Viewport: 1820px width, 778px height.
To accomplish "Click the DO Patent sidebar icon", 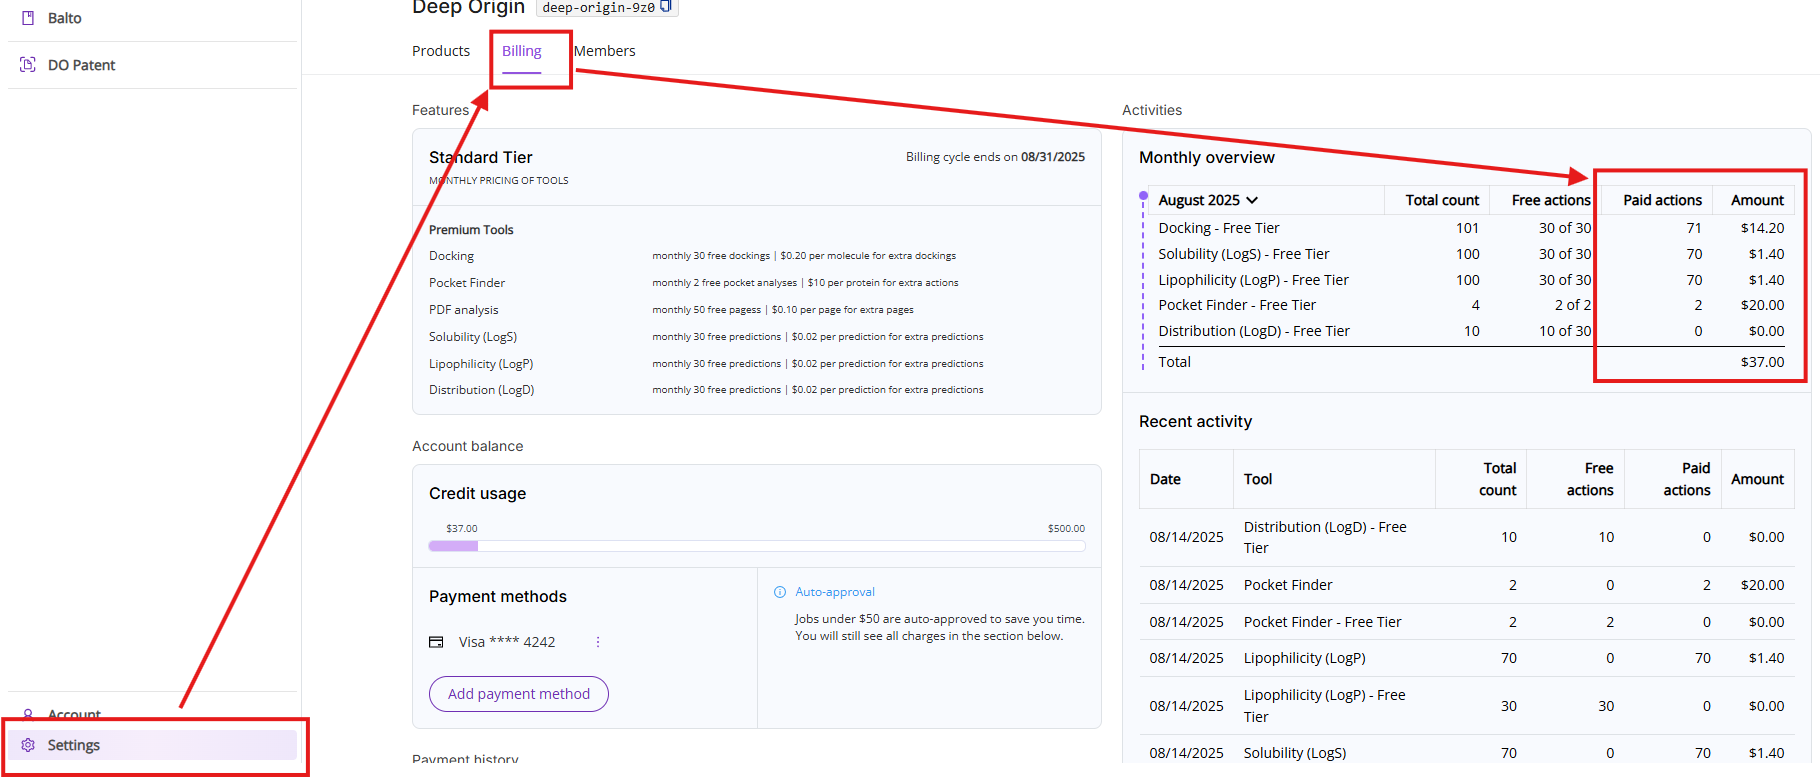I will click(28, 65).
